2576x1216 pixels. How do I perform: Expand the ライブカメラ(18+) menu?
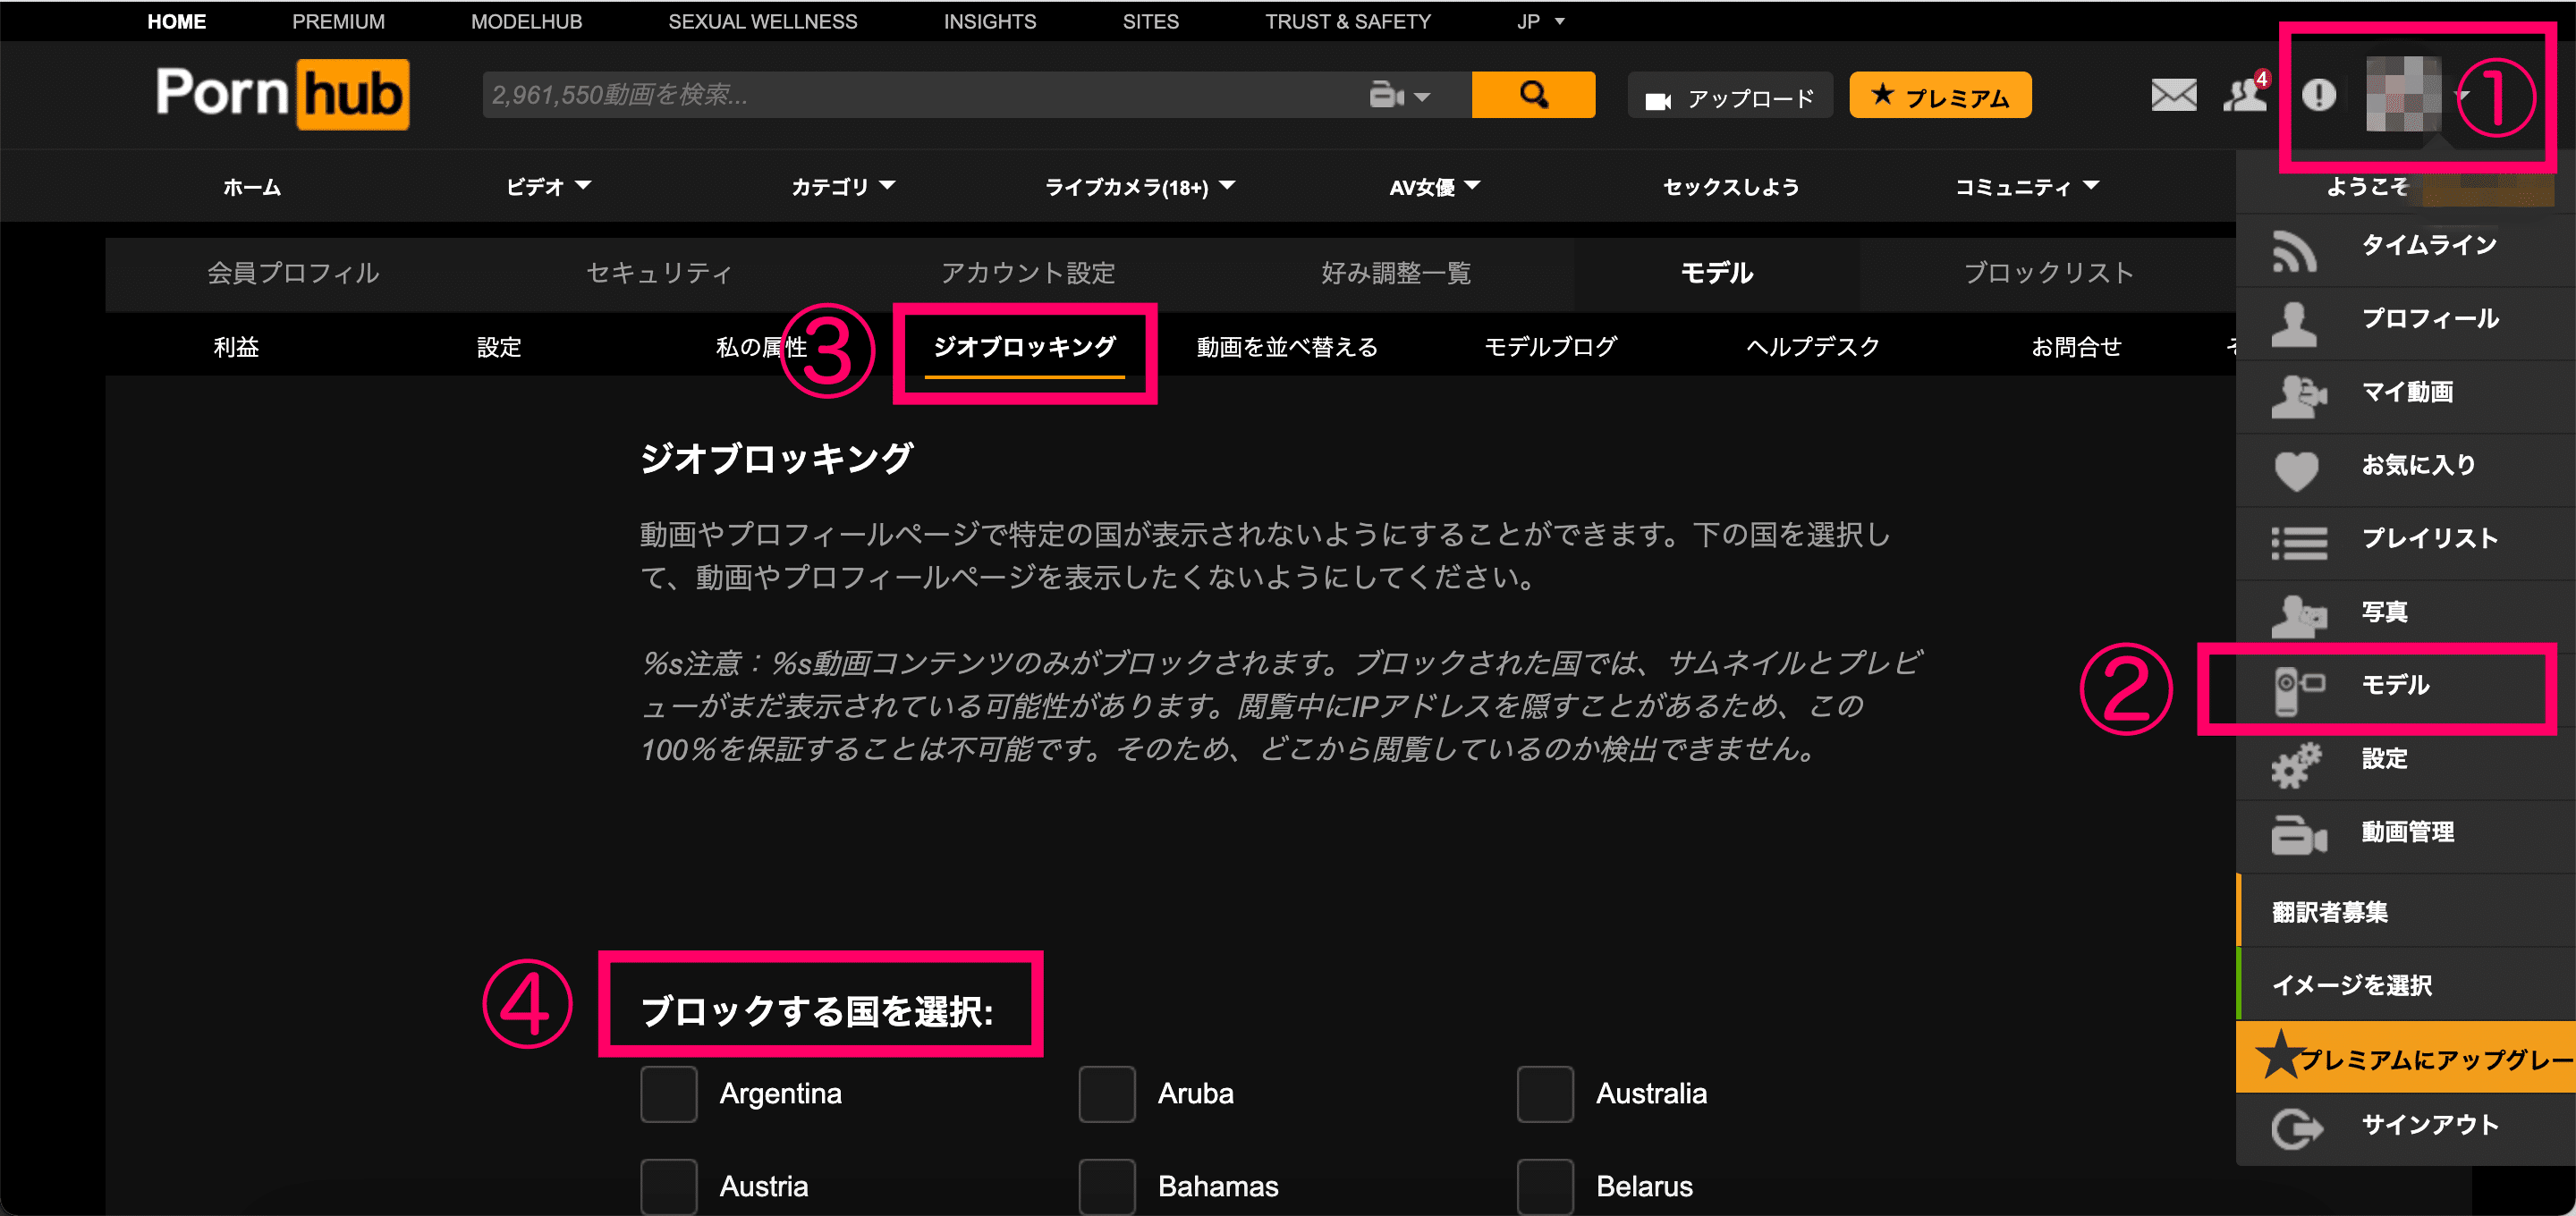(x=1140, y=187)
